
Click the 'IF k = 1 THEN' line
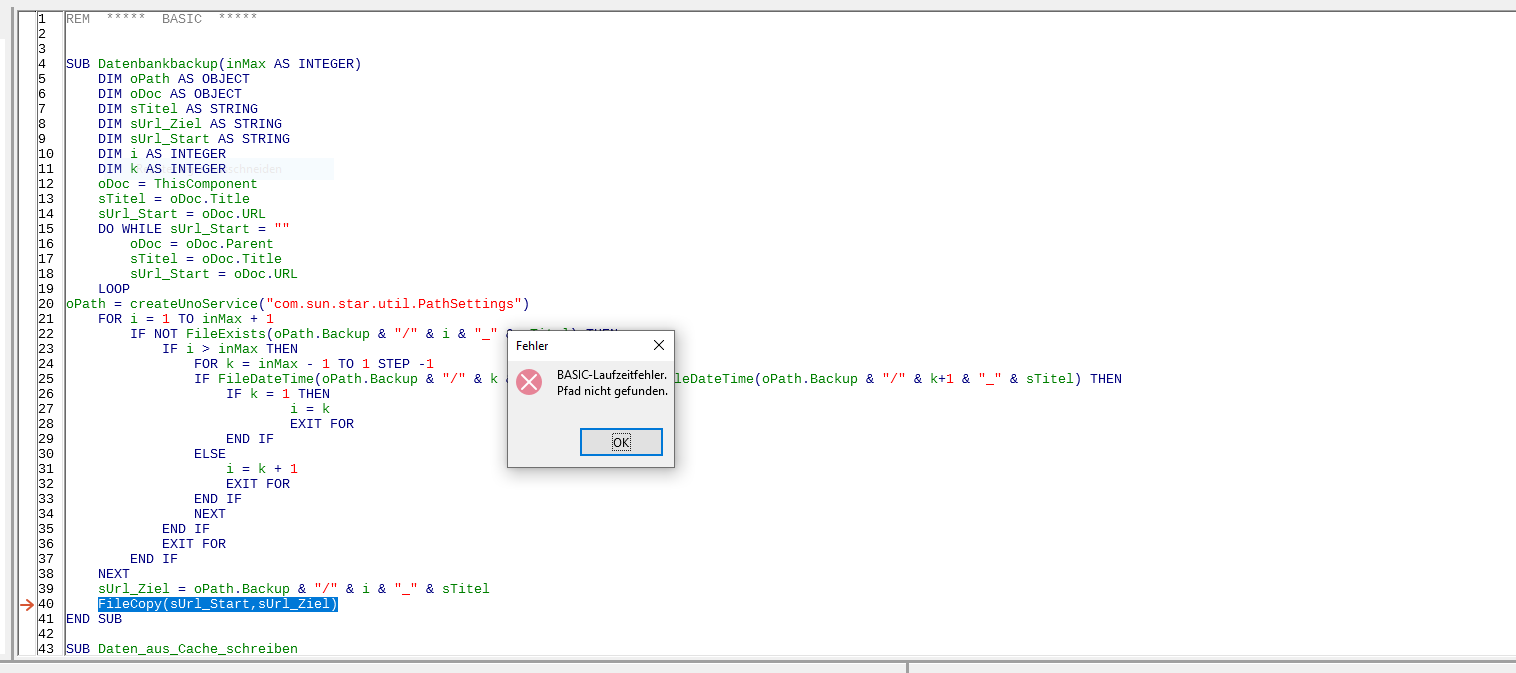click(x=278, y=394)
